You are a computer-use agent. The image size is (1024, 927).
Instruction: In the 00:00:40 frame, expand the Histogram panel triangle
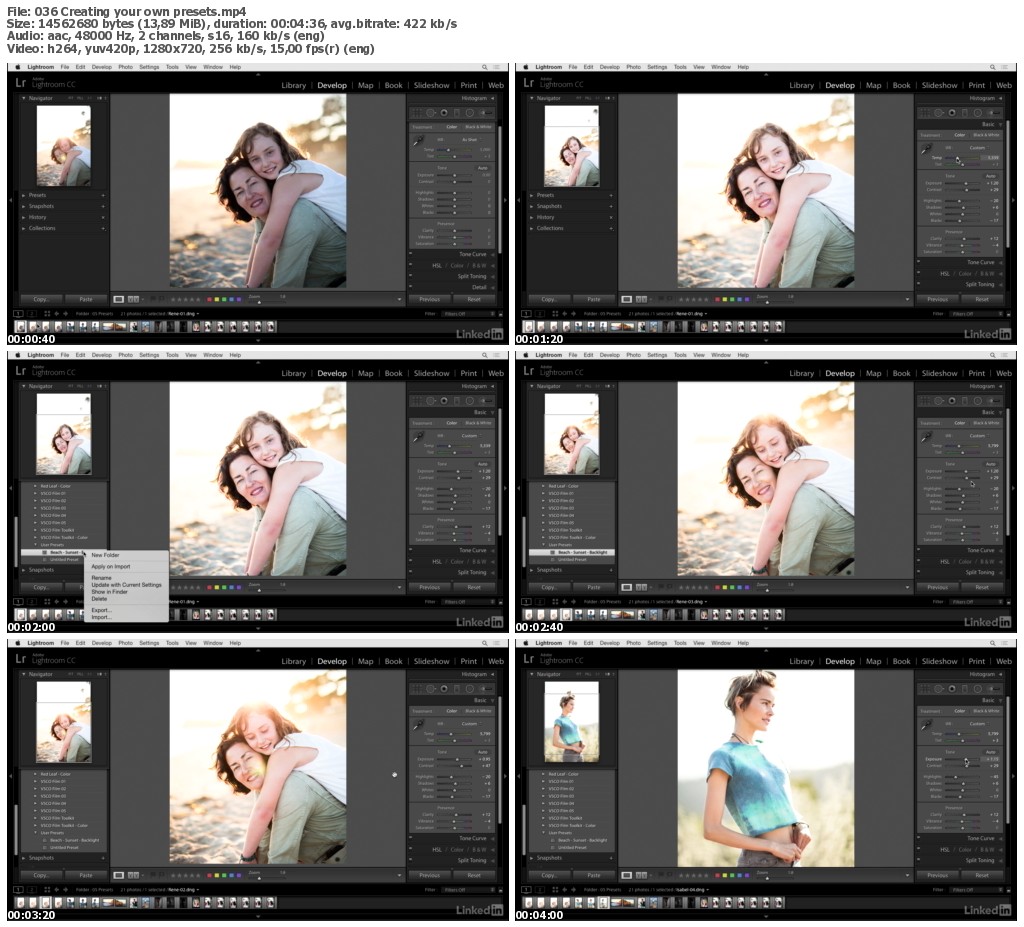pyautogui.click(x=492, y=99)
